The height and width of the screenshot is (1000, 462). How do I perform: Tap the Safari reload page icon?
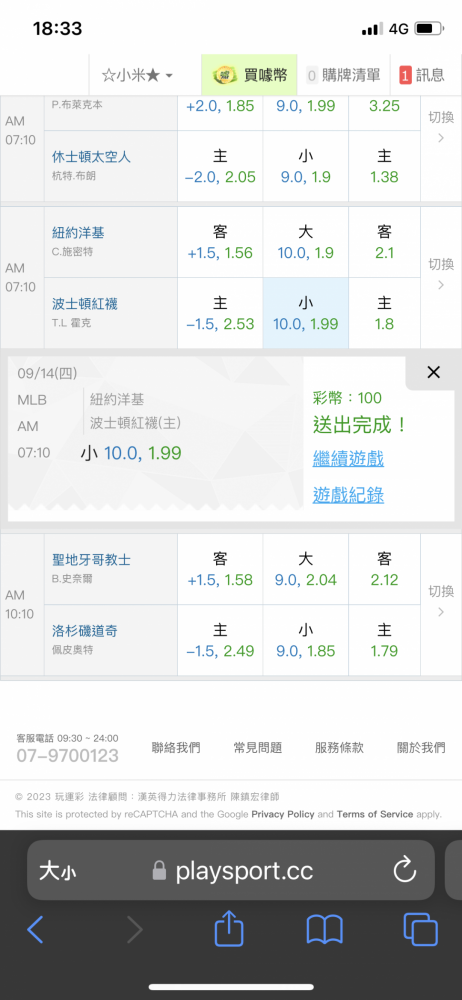pyautogui.click(x=405, y=870)
